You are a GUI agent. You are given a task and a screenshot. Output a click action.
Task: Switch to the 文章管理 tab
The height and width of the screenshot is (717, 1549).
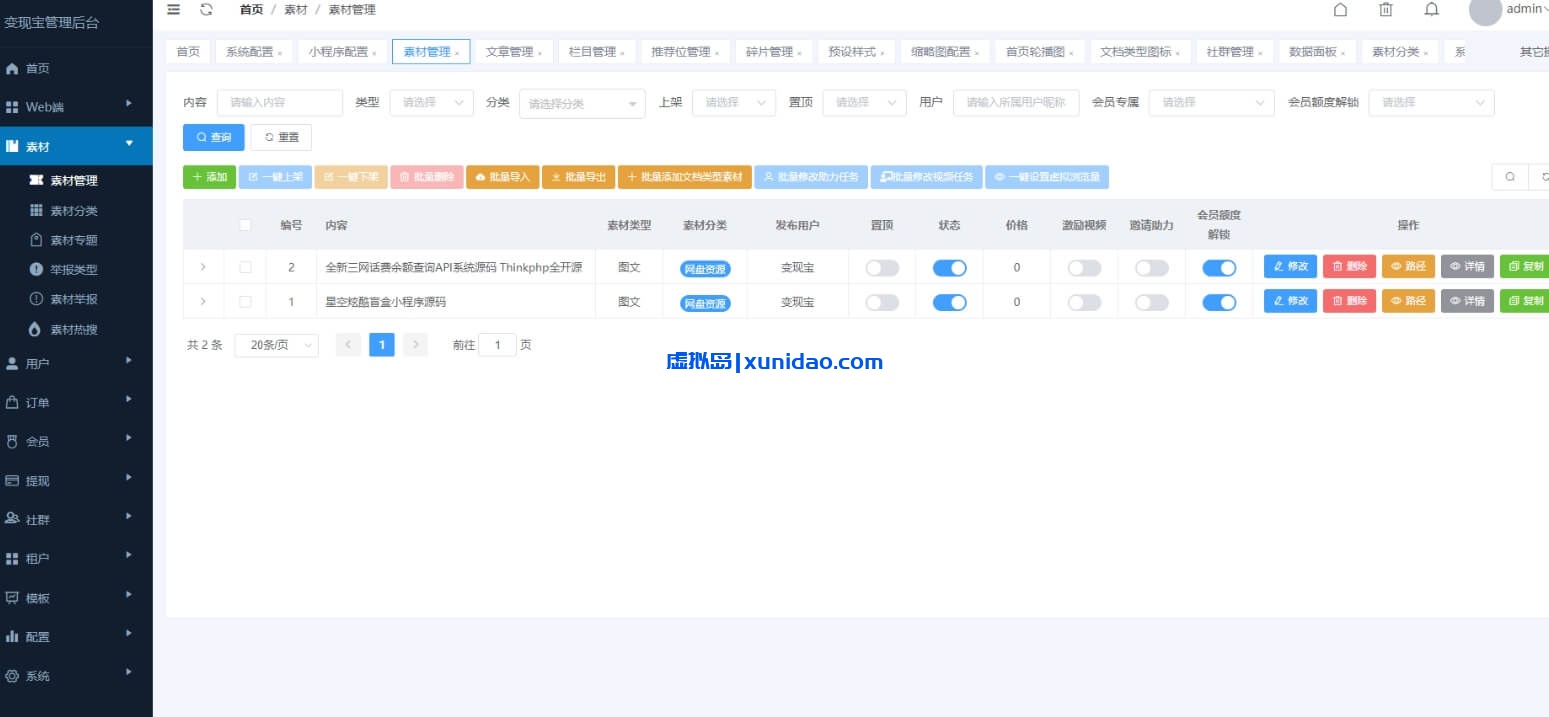[509, 51]
